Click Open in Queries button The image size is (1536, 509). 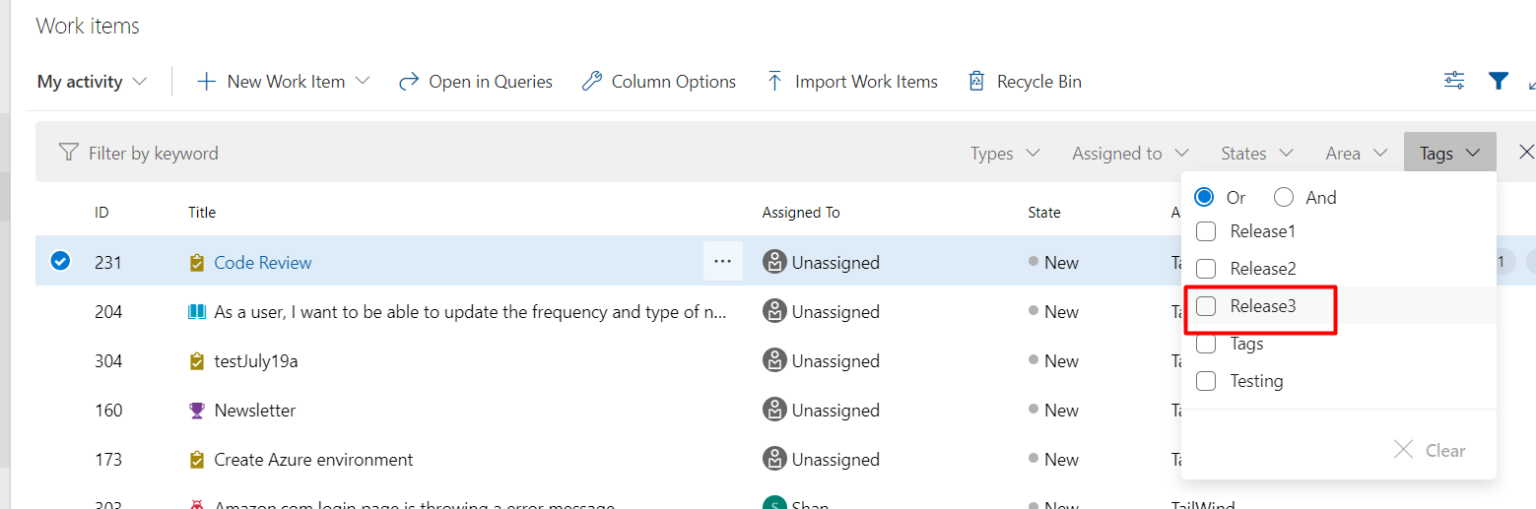[x=475, y=82]
